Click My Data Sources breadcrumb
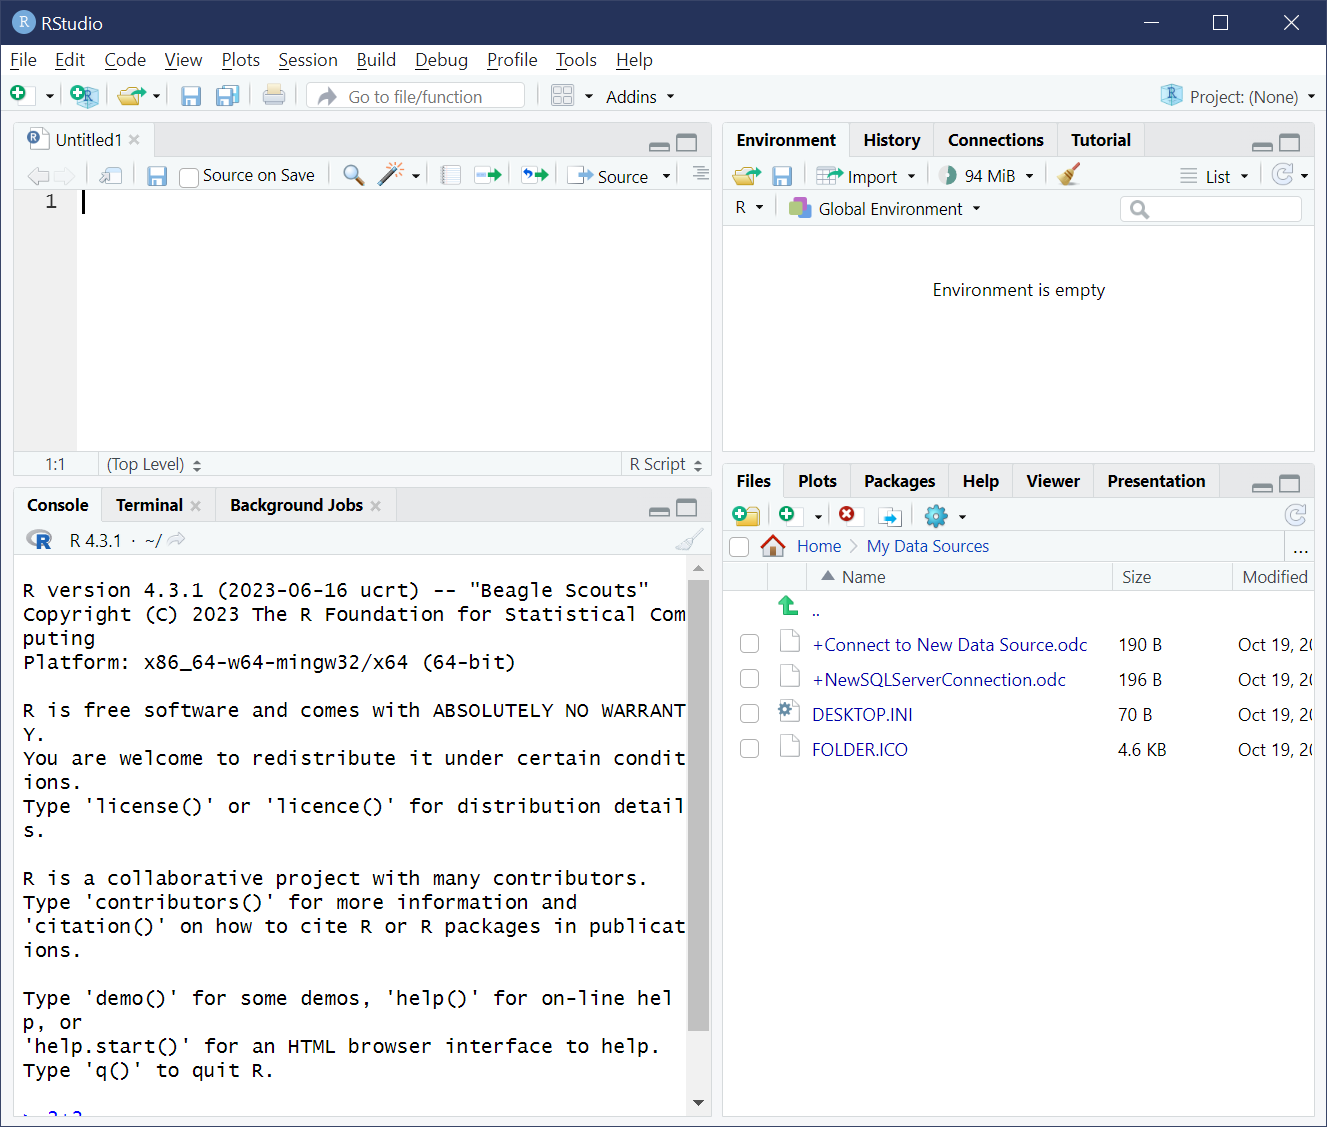Viewport: 1327px width, 1127px height. point(928,546)
